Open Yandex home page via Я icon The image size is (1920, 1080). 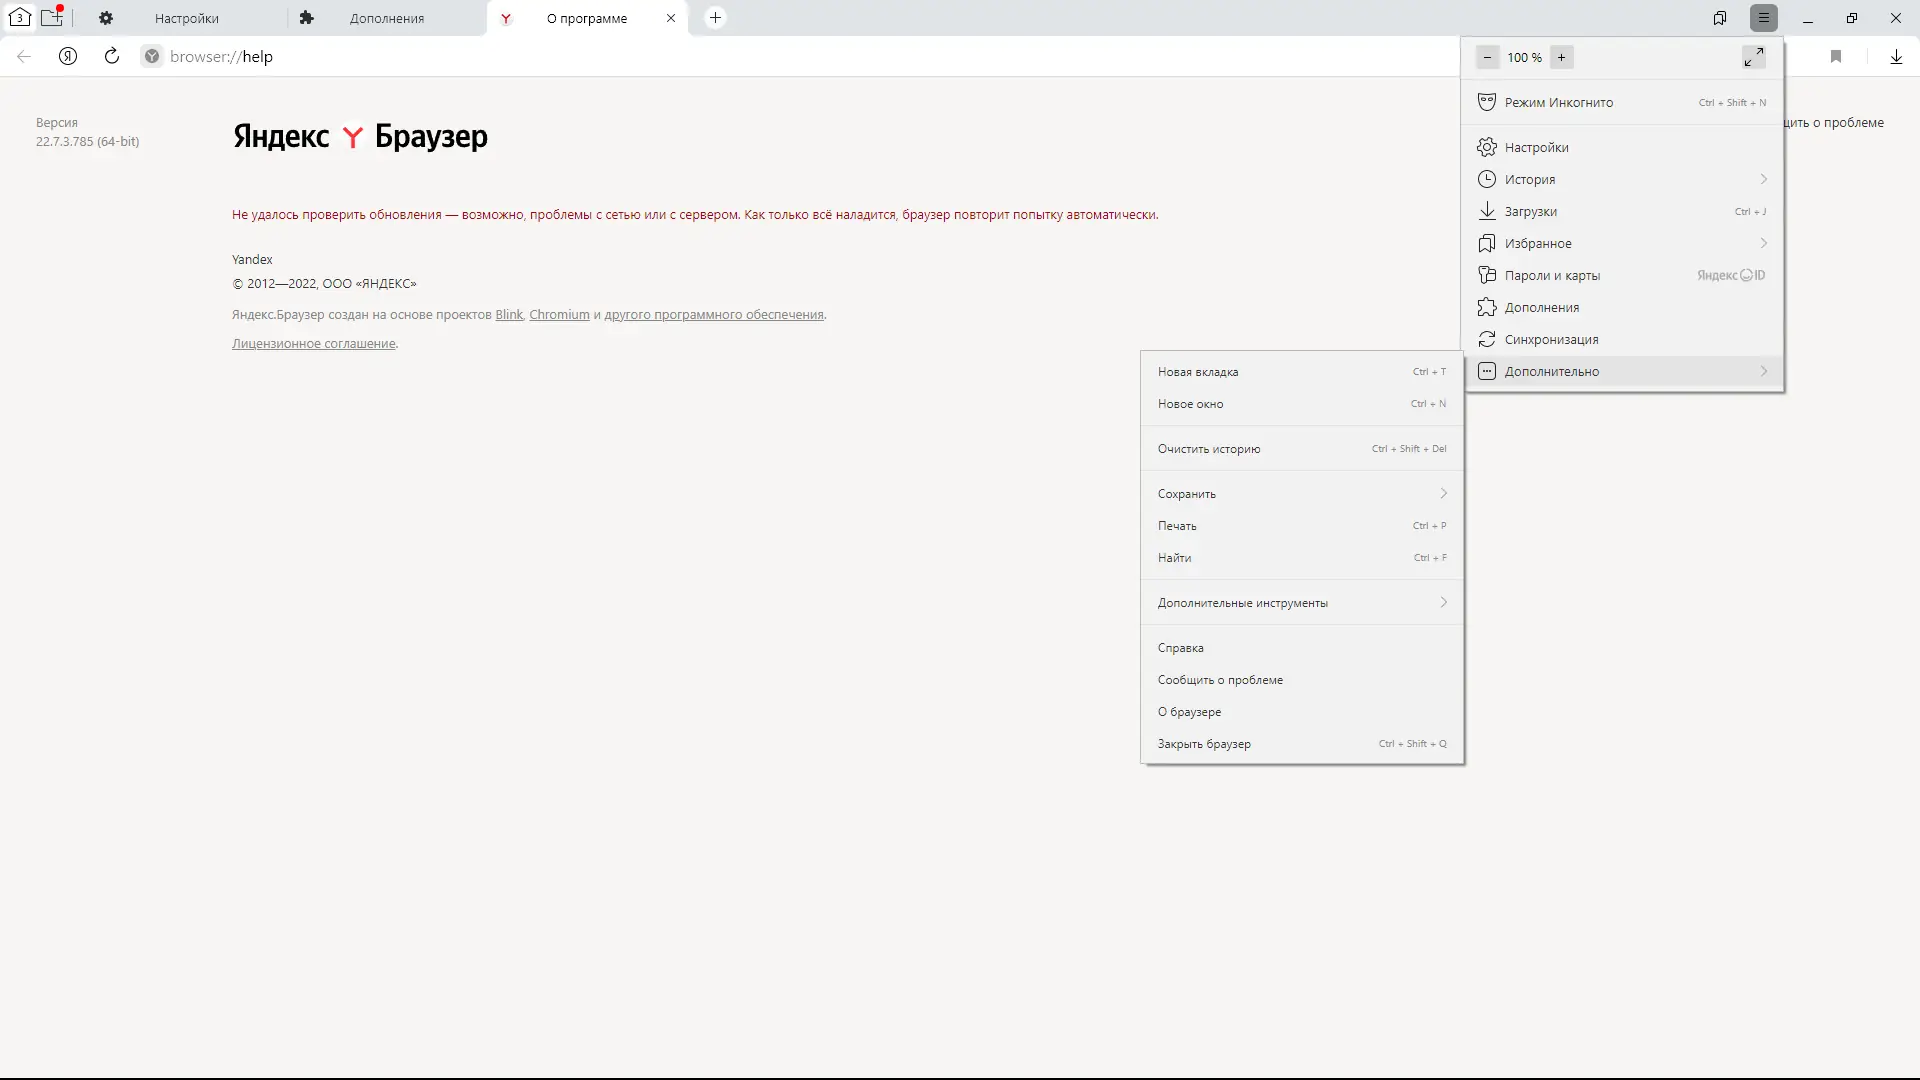coord(68,56)
